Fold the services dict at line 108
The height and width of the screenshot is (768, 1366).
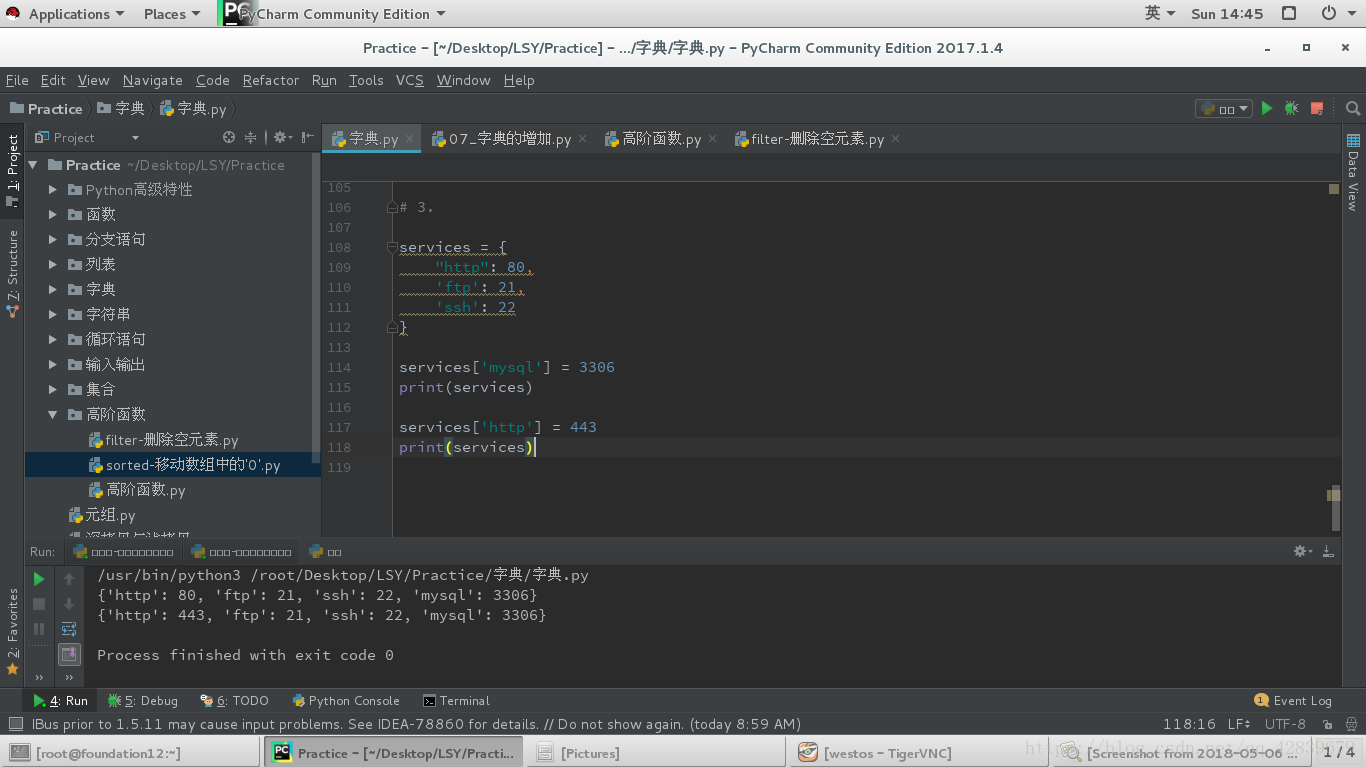pyautogui.click(x=392, y=247)
